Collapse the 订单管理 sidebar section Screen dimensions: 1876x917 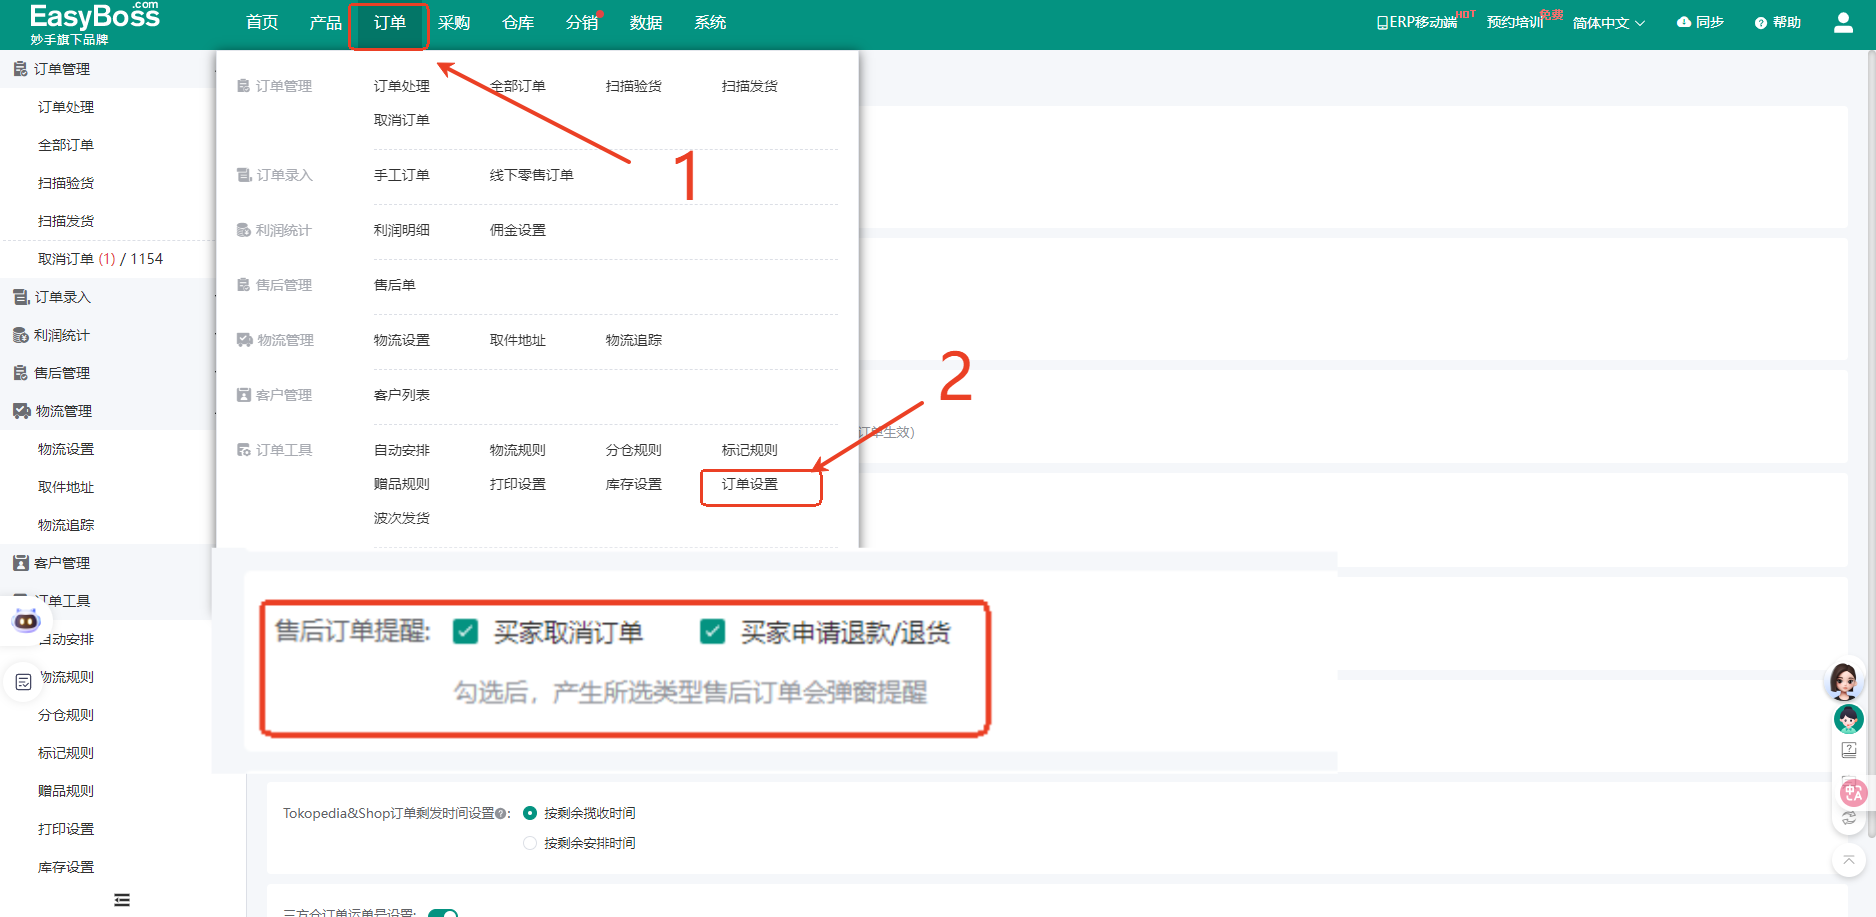coord(62,69)
